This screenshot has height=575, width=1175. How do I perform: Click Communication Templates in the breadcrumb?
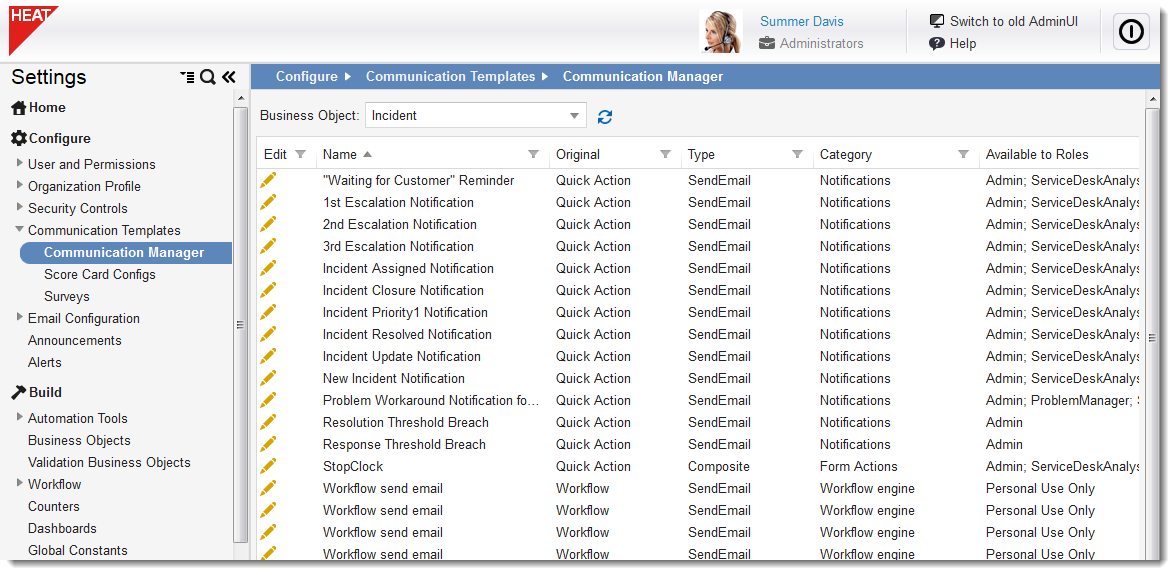450,76
